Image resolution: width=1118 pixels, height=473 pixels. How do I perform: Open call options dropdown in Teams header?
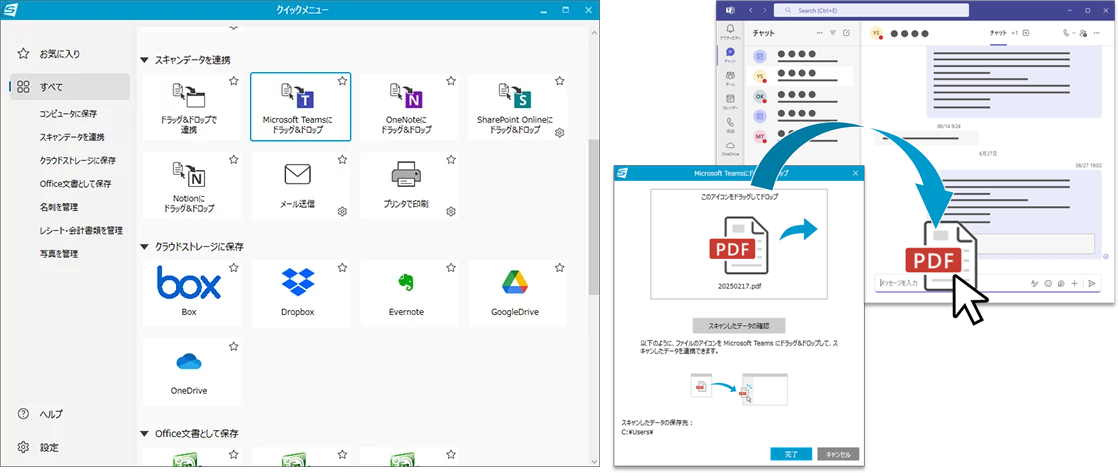pyautogui.click(x=1073, y=33)
